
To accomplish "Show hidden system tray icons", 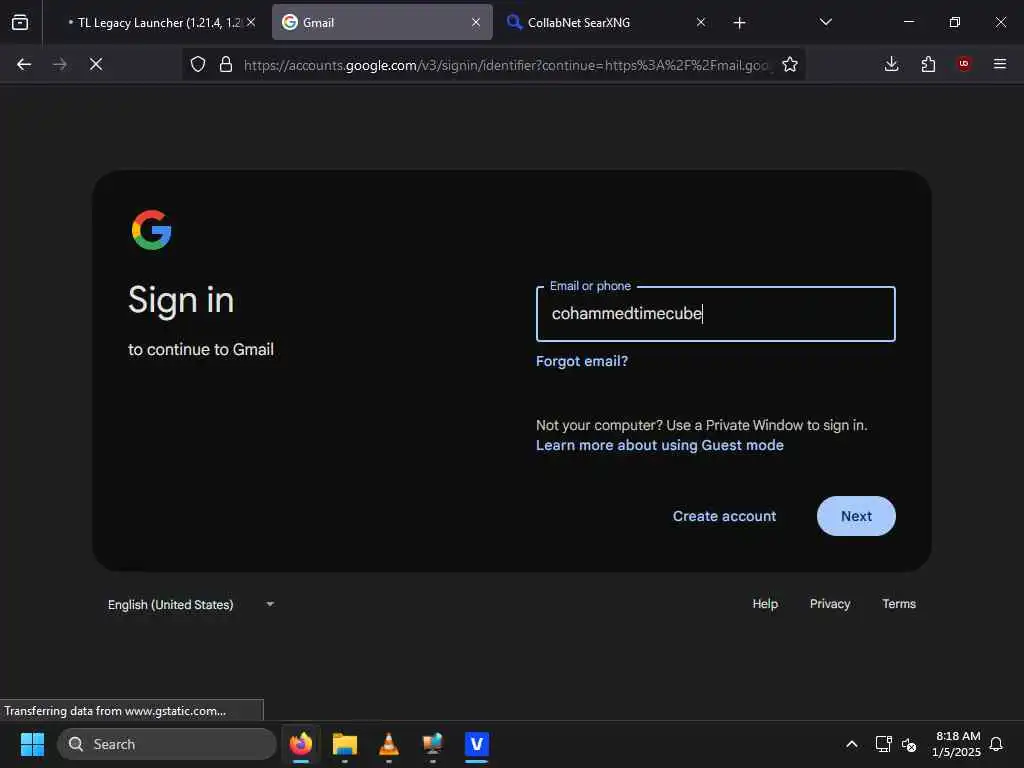I will click(852, 744).
